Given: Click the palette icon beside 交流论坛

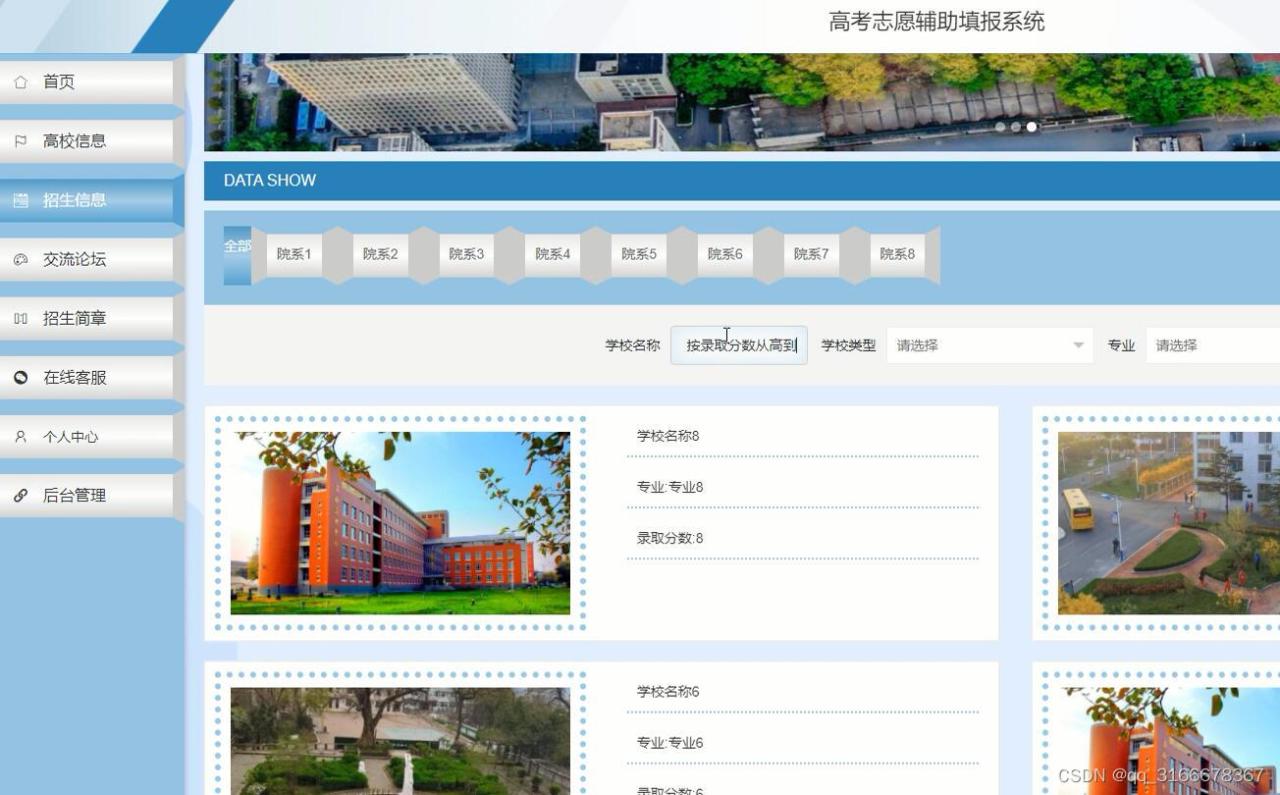Looking at the screenshot, I should click(x=20, y=259).
